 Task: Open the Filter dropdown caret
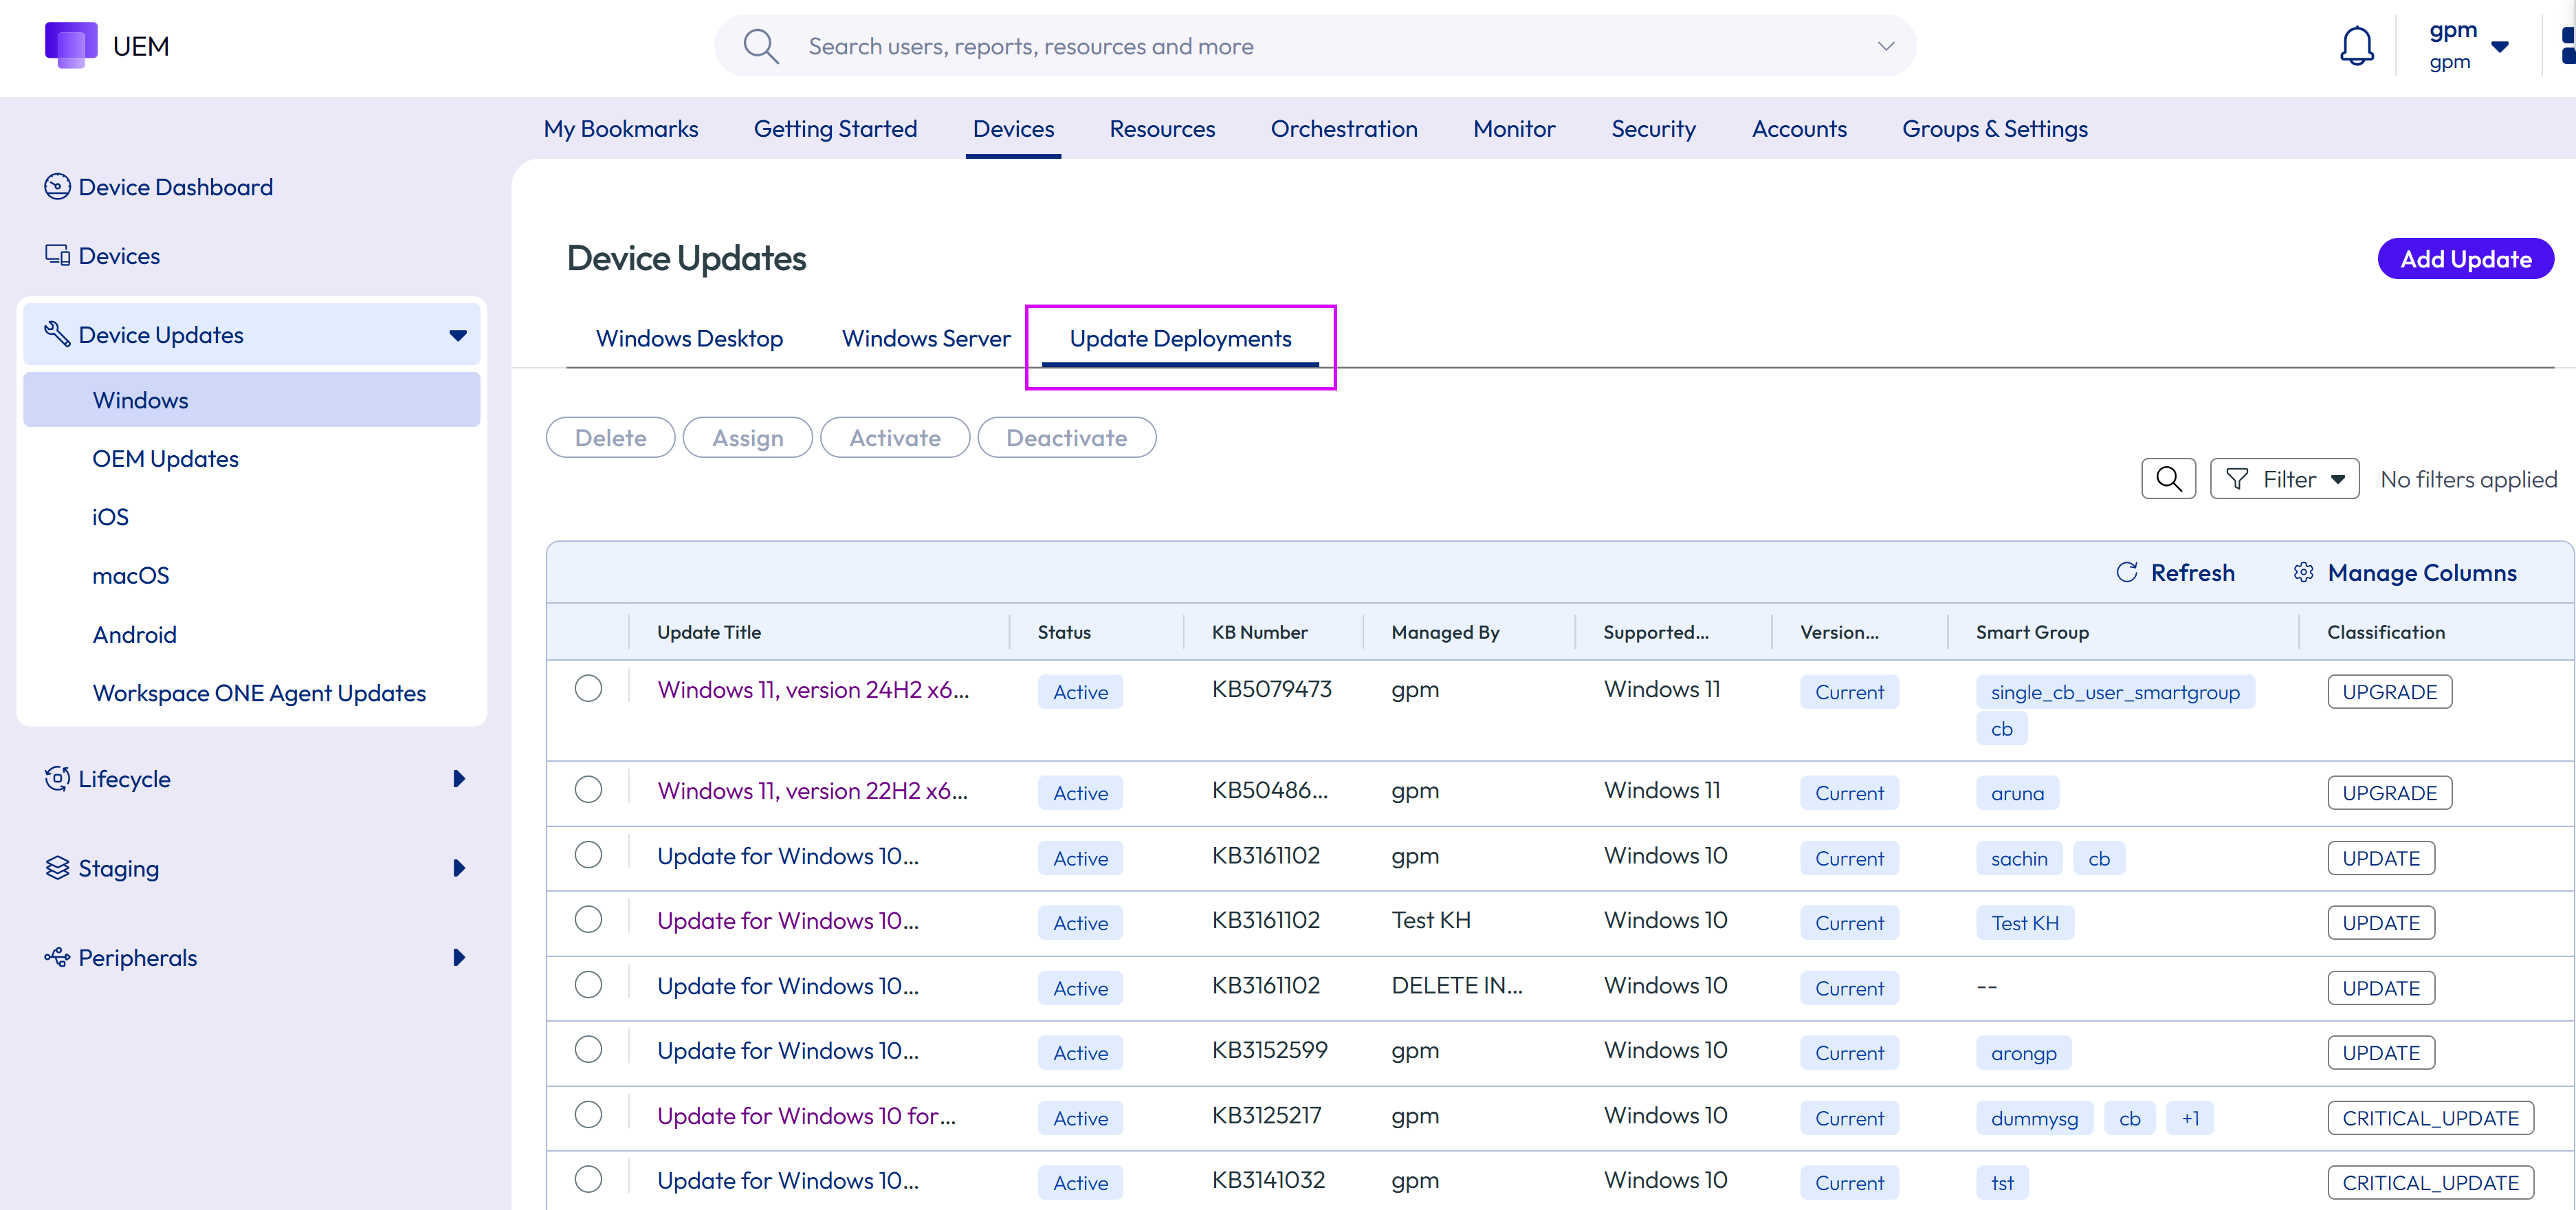2337,480
